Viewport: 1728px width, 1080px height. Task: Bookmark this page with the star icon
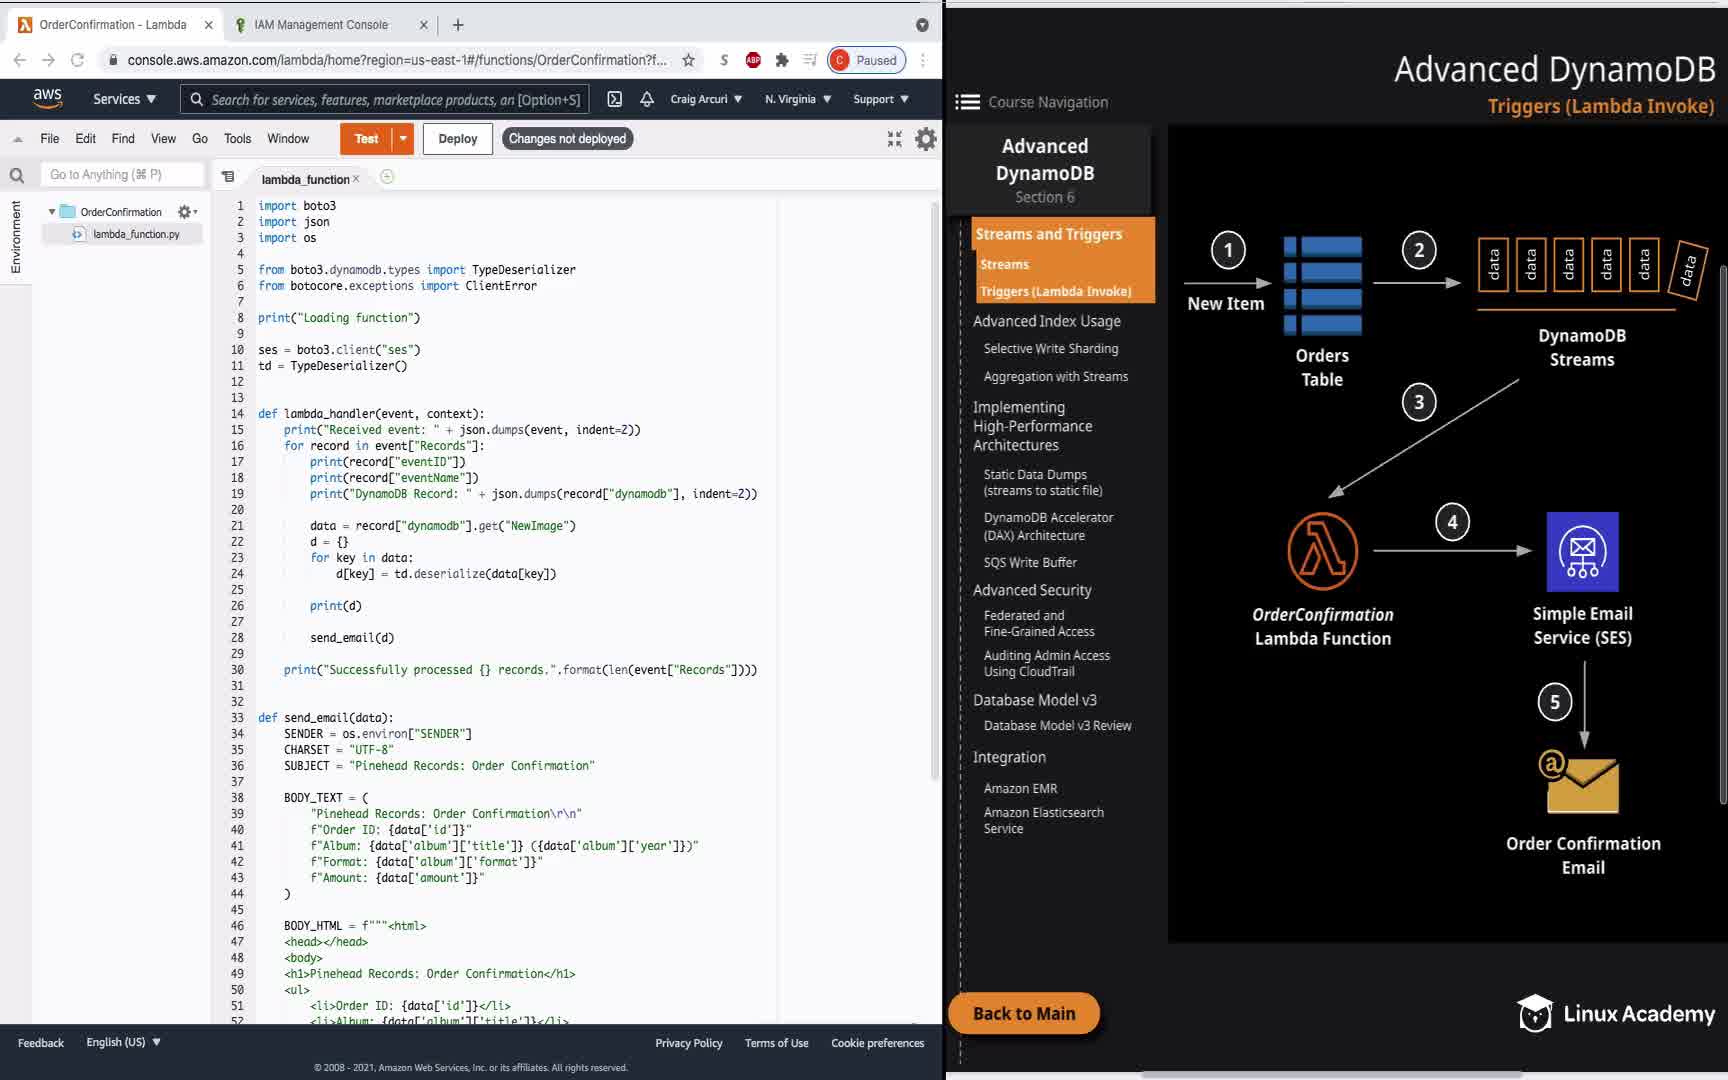pos(688,60)
